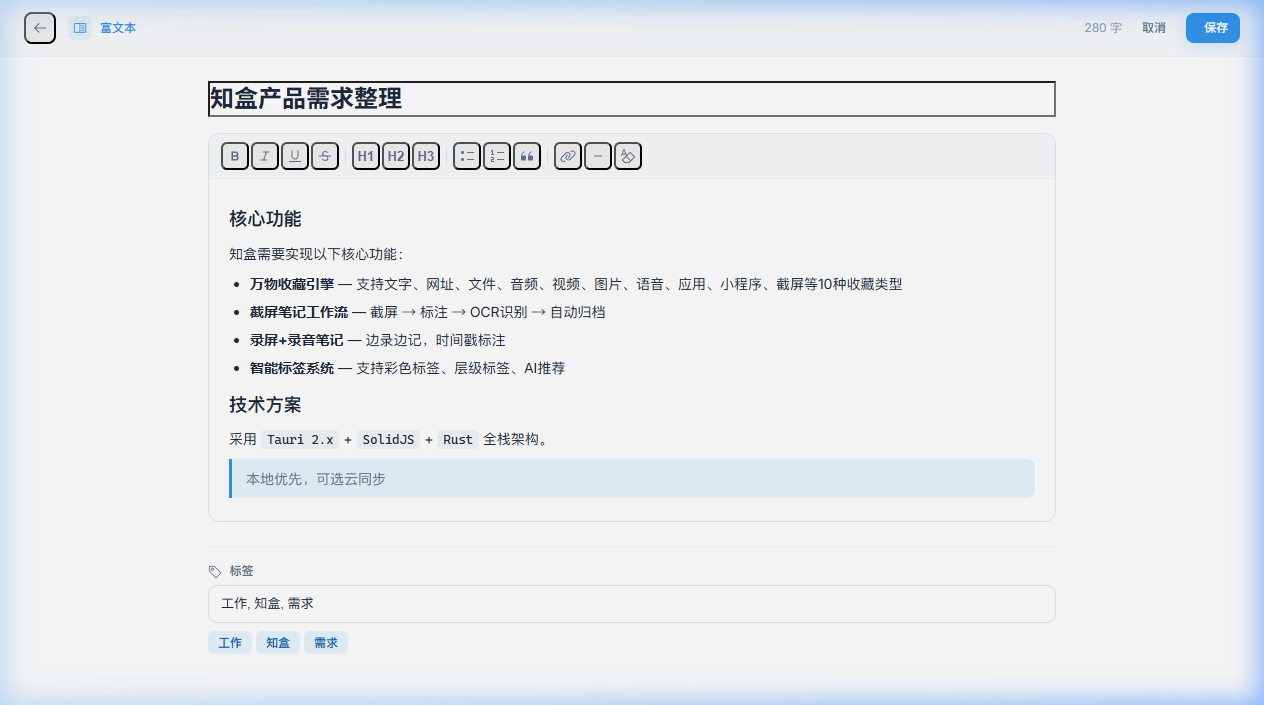The image size is (1264, 705).
Task: Select the 需求 tag chip
Action: pyautogui.click(x=326, y=643)
